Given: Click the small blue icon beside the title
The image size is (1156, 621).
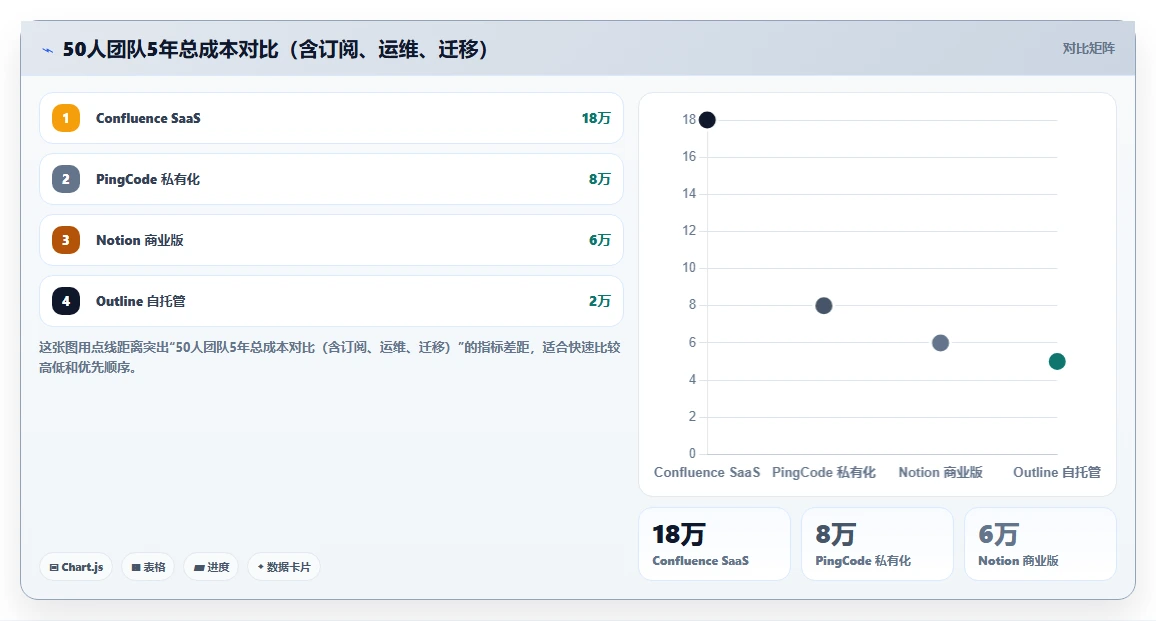Looking at the screenshot, I should point(48,50).
